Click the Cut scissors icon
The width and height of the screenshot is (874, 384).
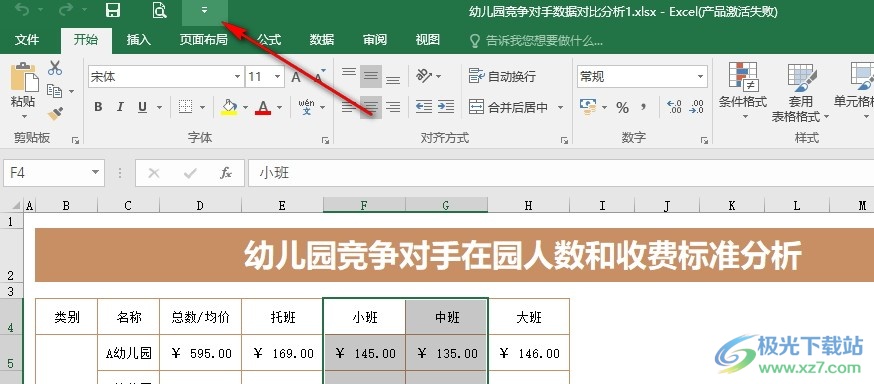pyautogui.click(x=55, y=68)
